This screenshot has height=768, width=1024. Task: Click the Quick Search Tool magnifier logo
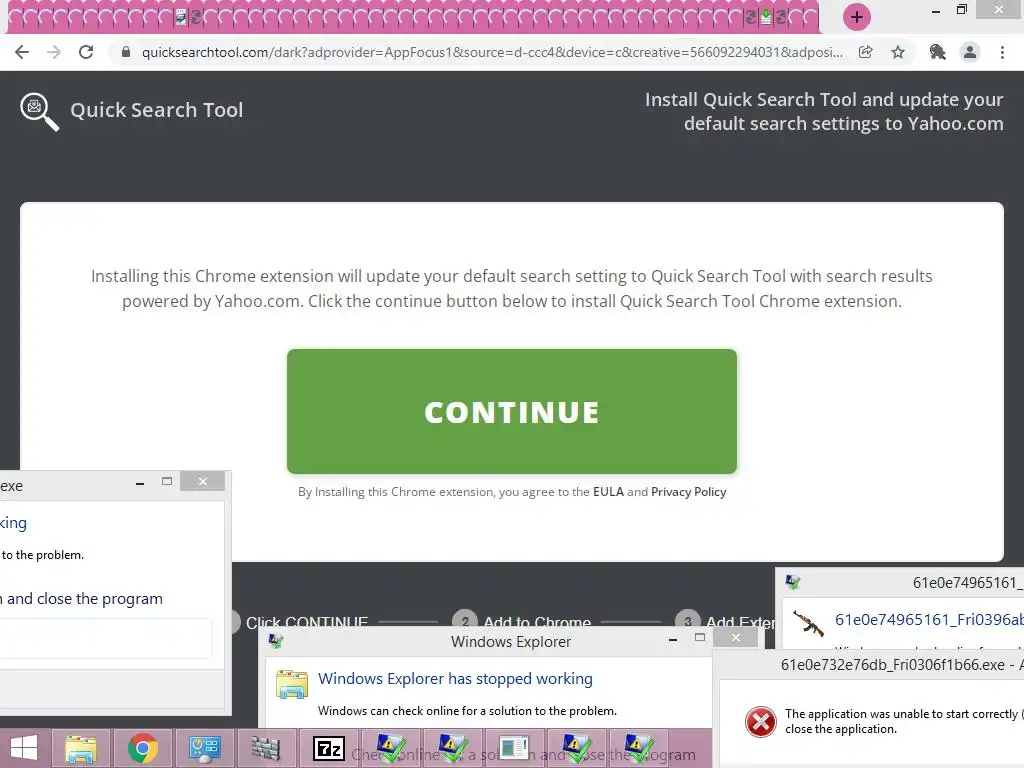click(39, 112)
